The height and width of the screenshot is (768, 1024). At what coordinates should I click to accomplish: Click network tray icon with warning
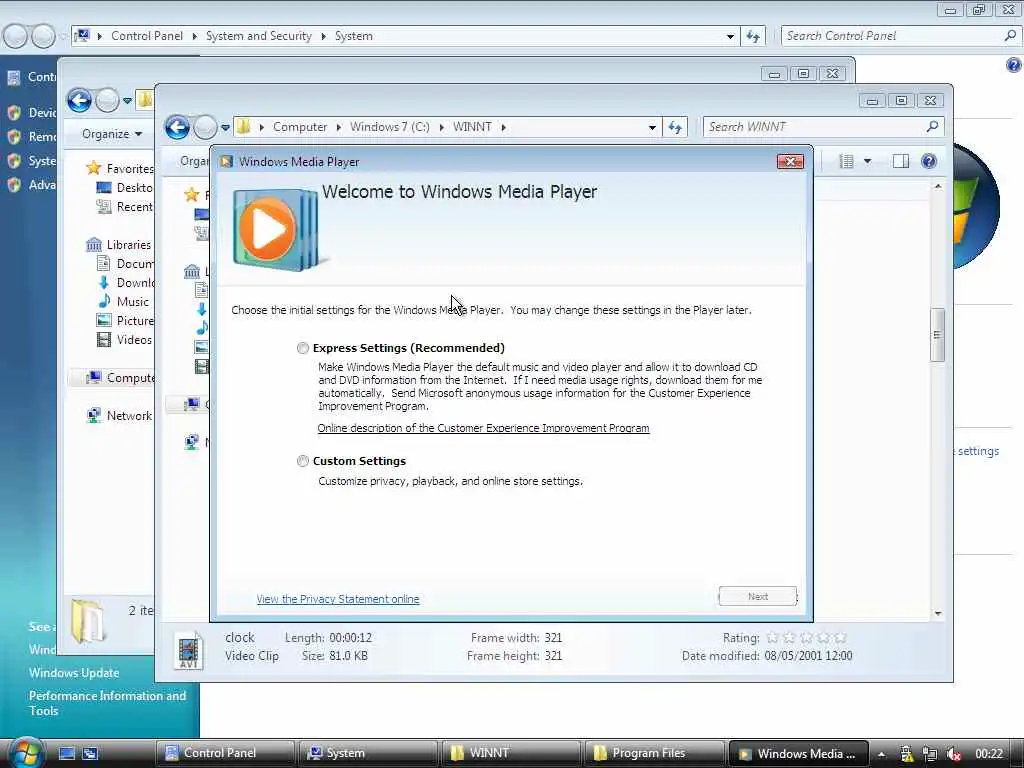click(x=906, y=754)
